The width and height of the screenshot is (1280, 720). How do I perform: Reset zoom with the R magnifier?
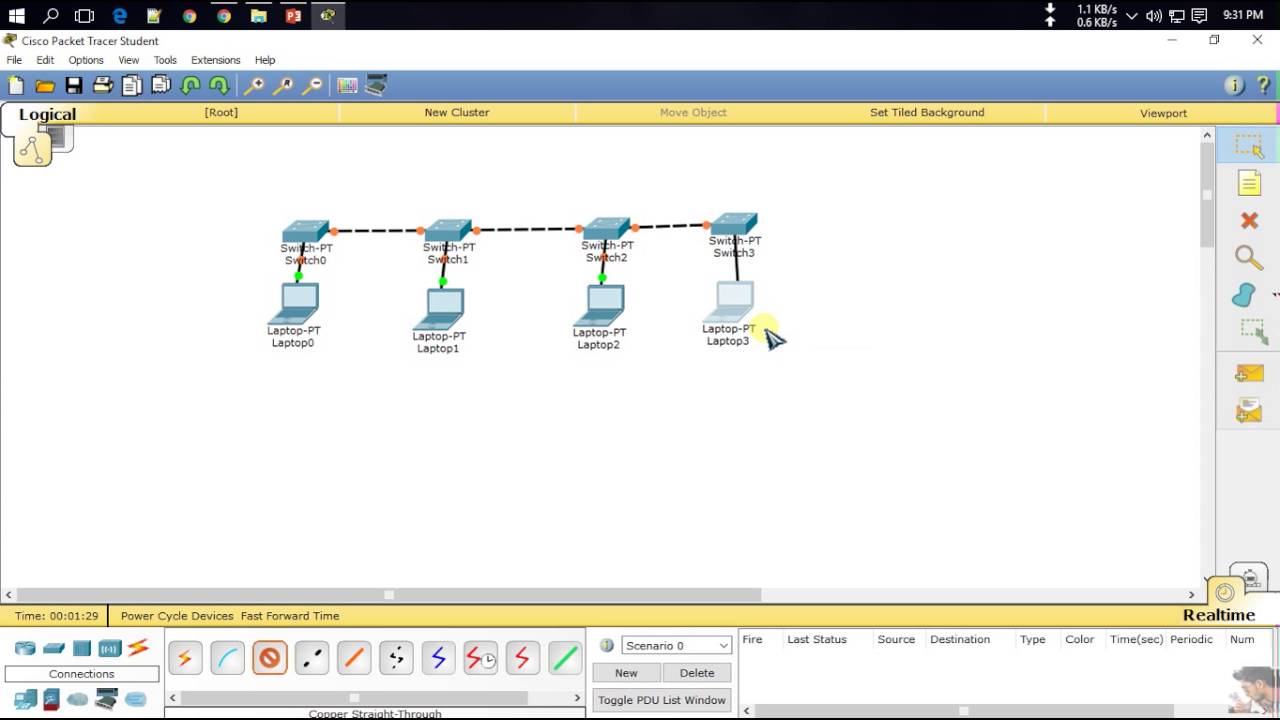click(x=284, y=86)
